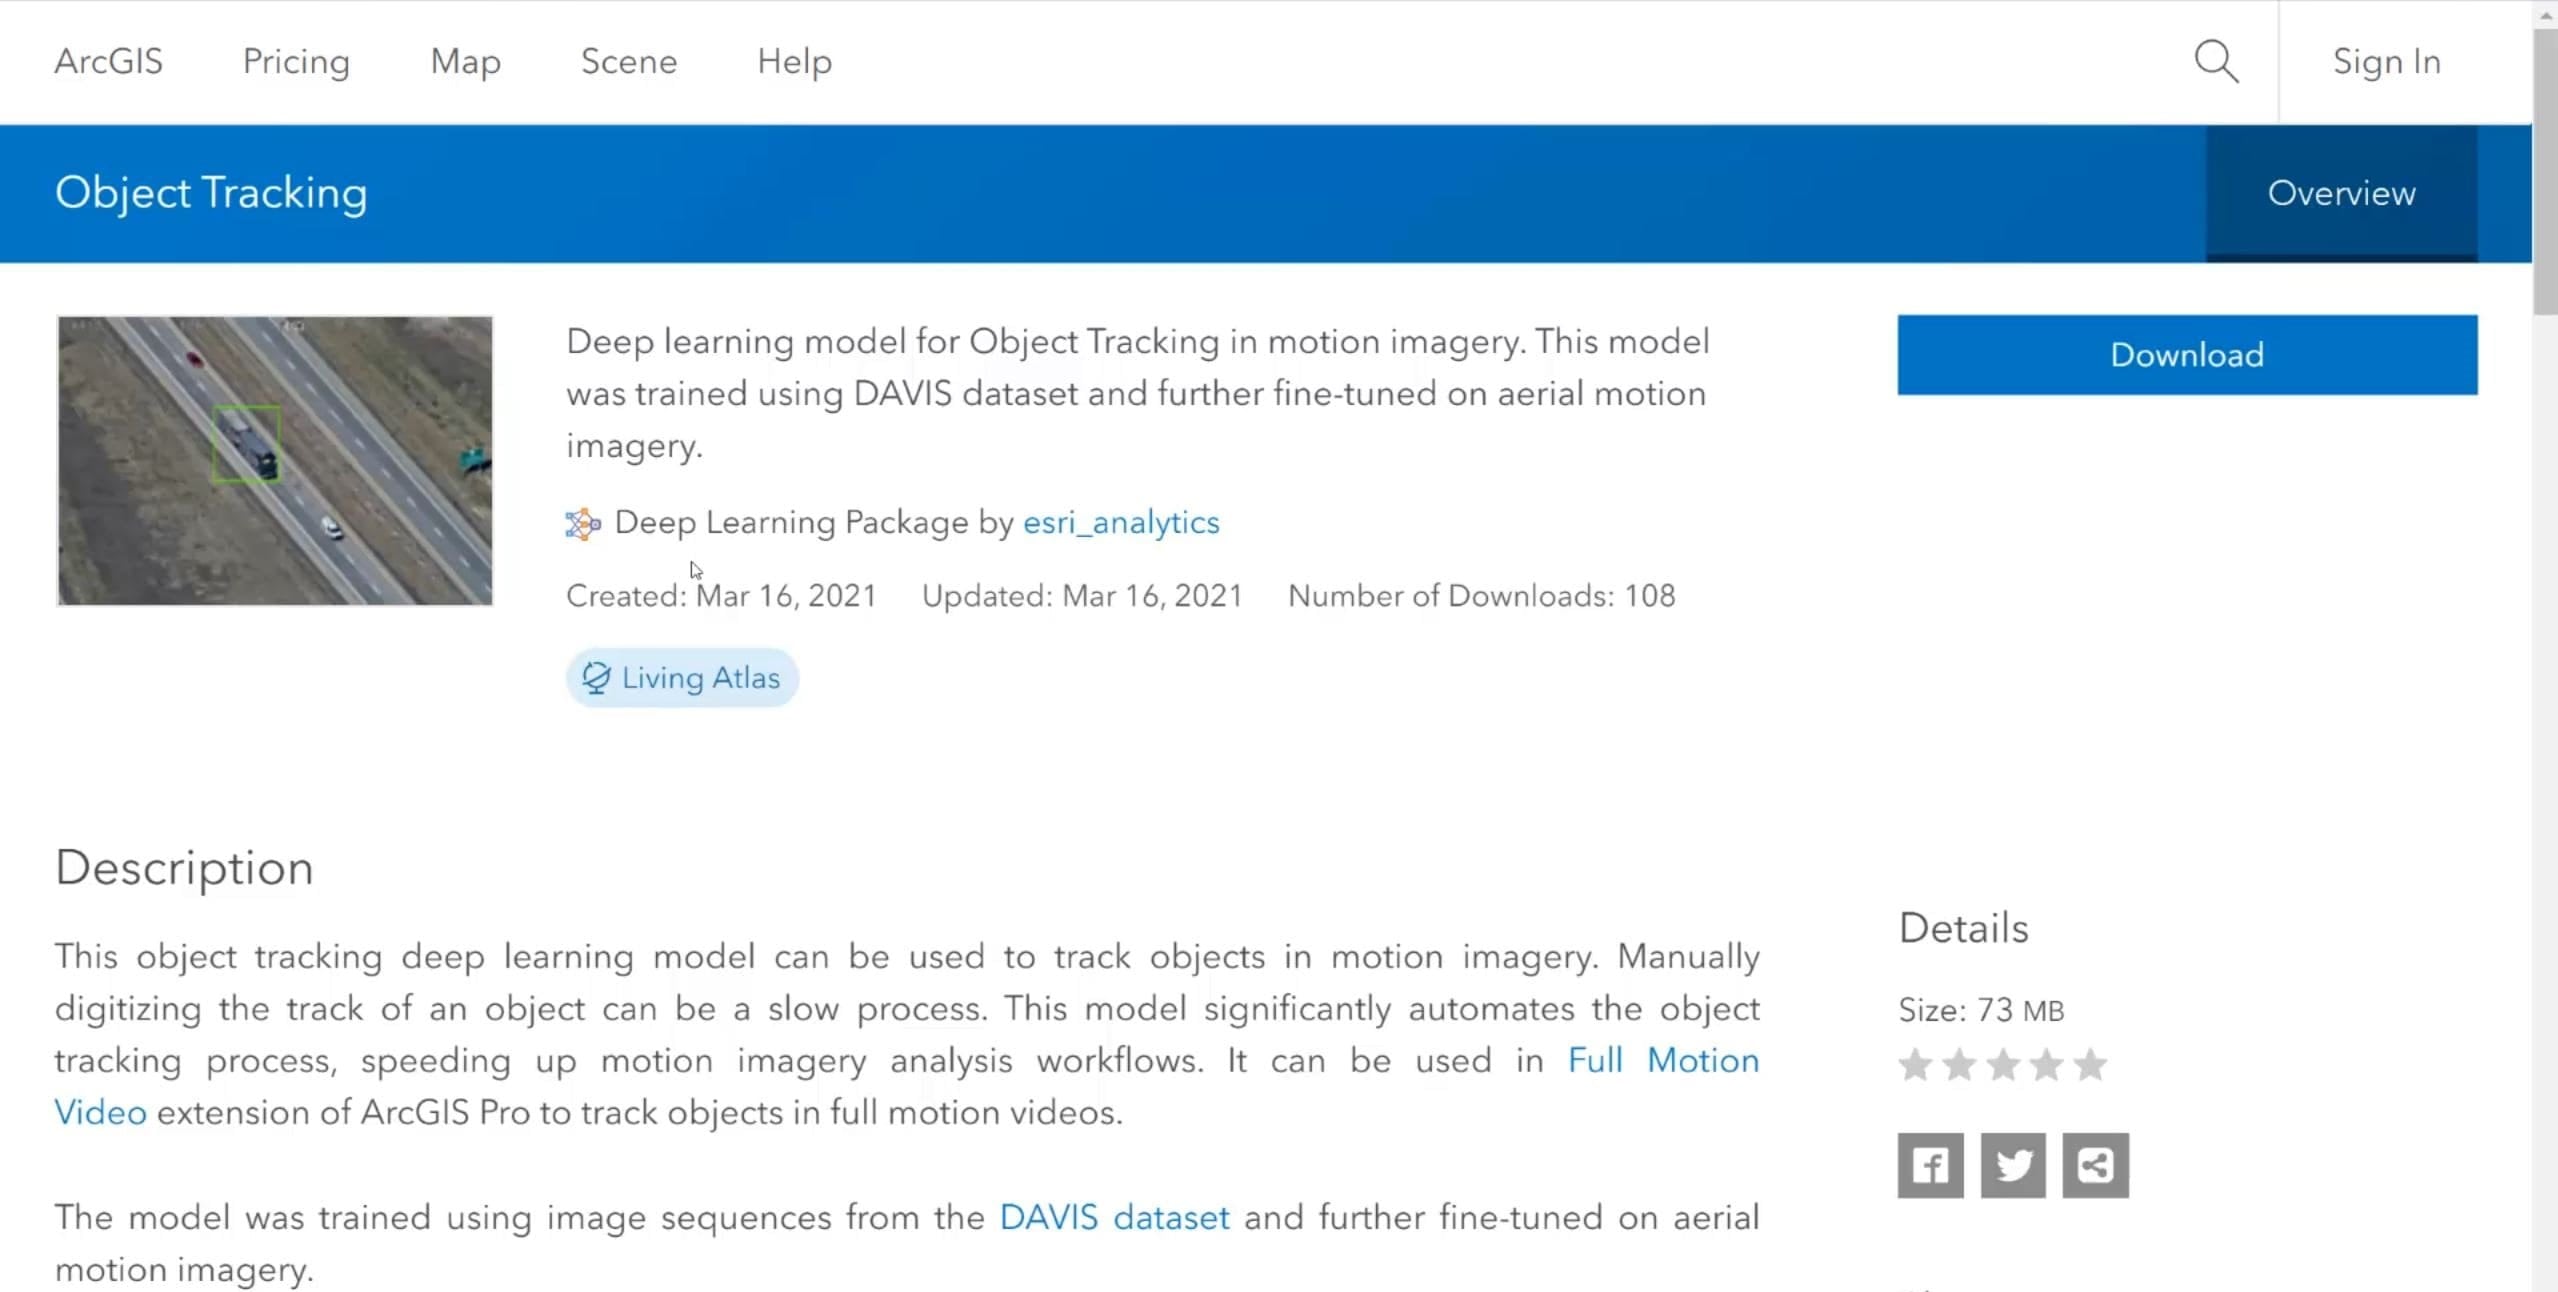Rate item with the third star
This screenshot has width=2558, height=1292.
2003,1065
